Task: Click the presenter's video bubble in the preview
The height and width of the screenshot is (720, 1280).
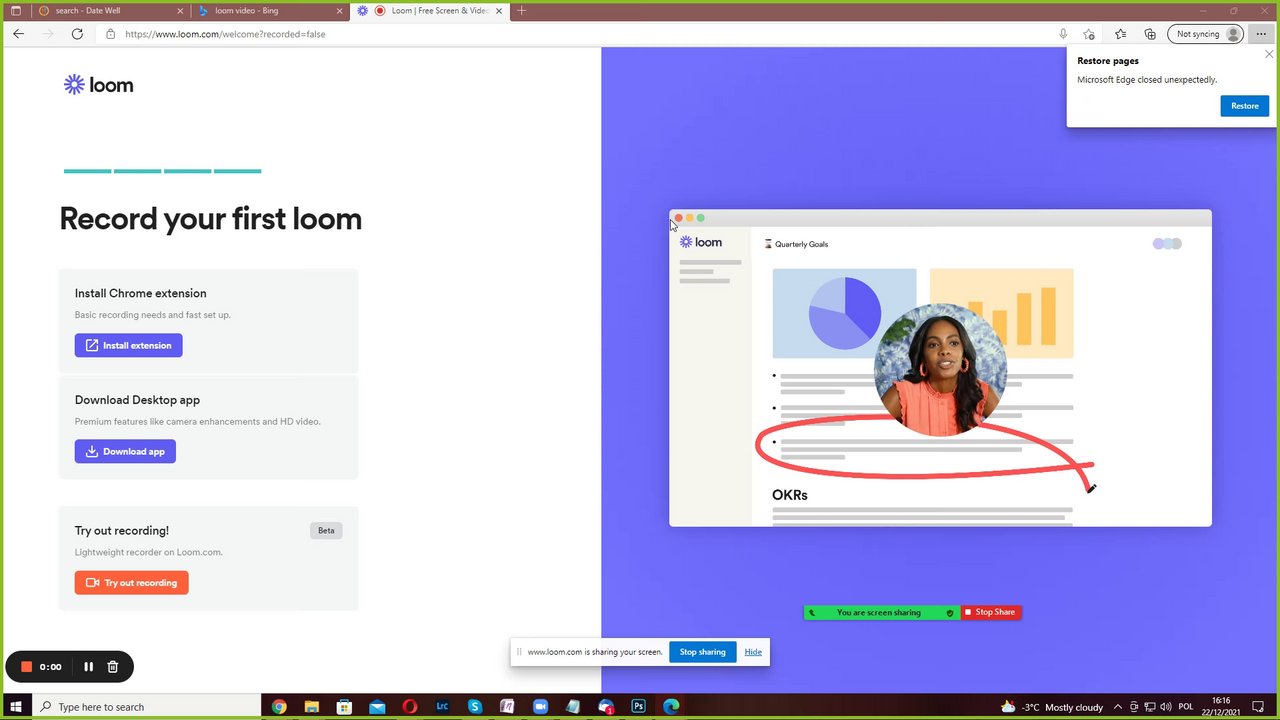Action: click(x=940, y=370)
